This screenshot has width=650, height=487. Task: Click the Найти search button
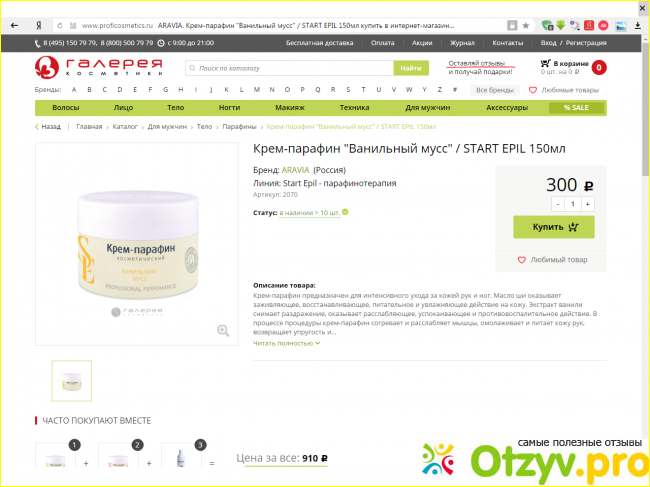click(x=411, y=68)
